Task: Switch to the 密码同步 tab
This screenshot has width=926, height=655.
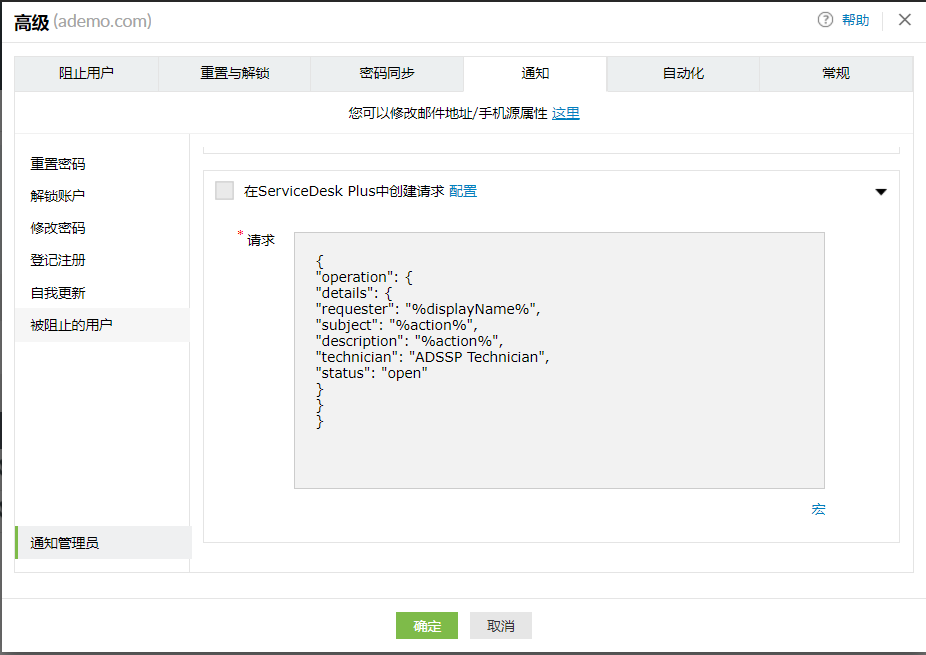Action: click(386, 73)
